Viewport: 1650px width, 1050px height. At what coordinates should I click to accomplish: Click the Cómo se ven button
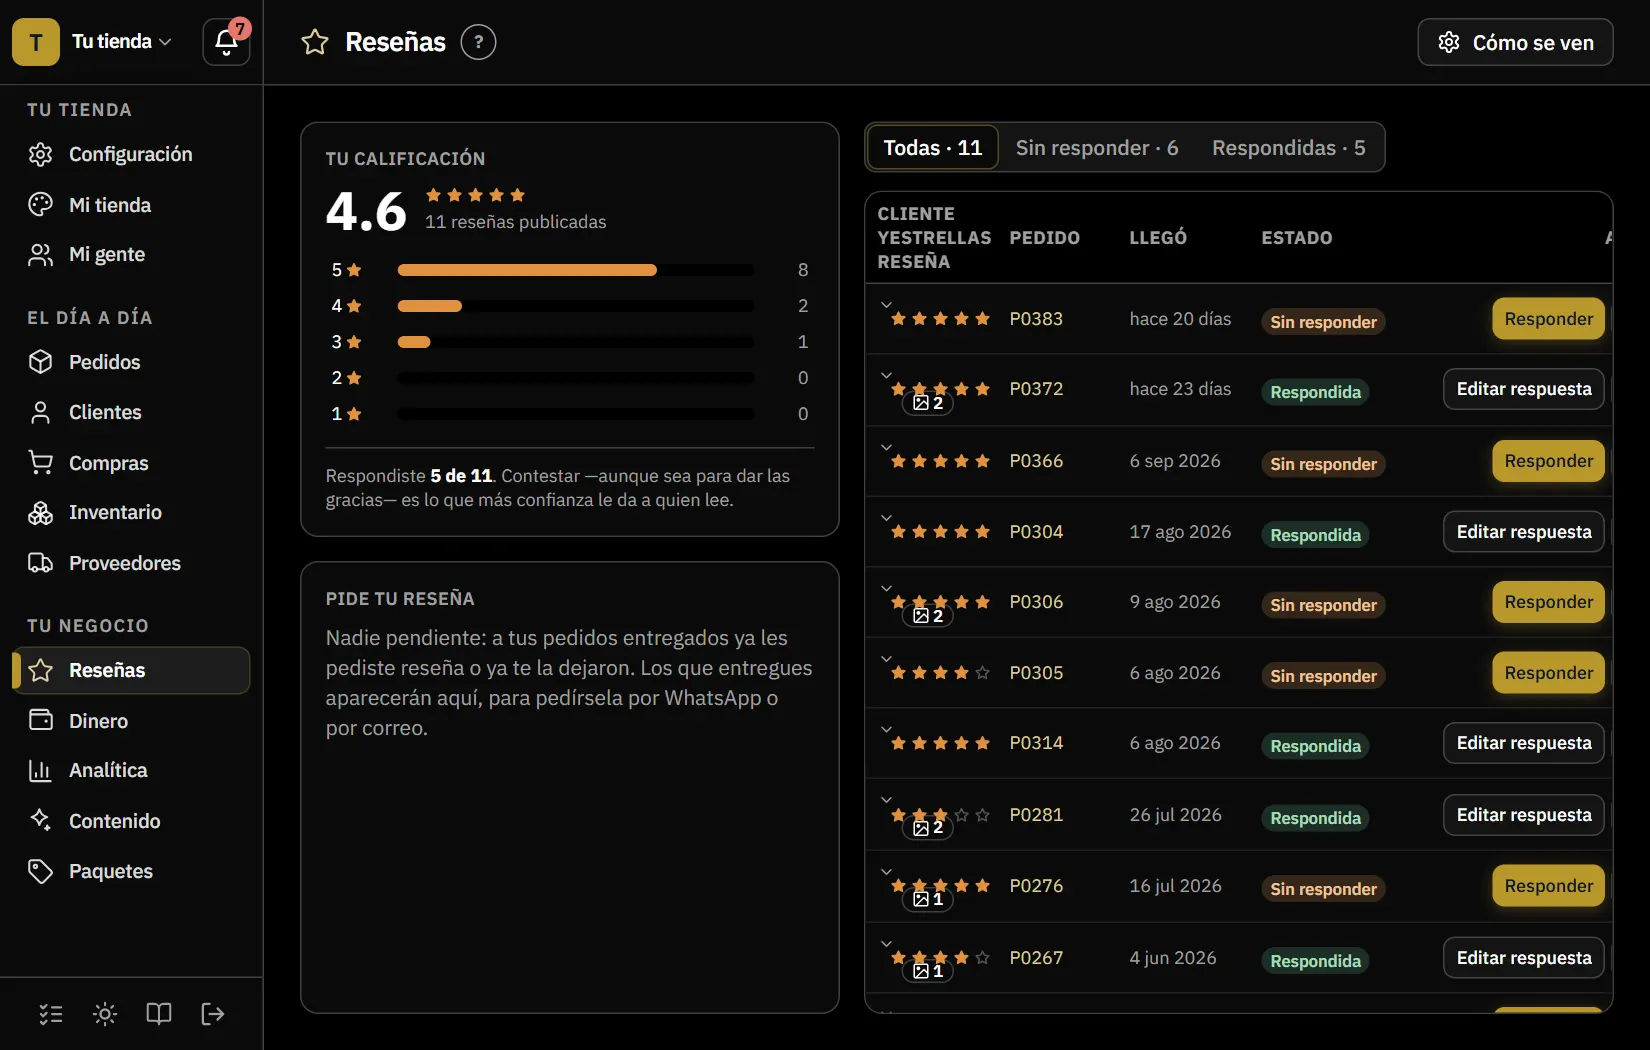point(1515,42)
